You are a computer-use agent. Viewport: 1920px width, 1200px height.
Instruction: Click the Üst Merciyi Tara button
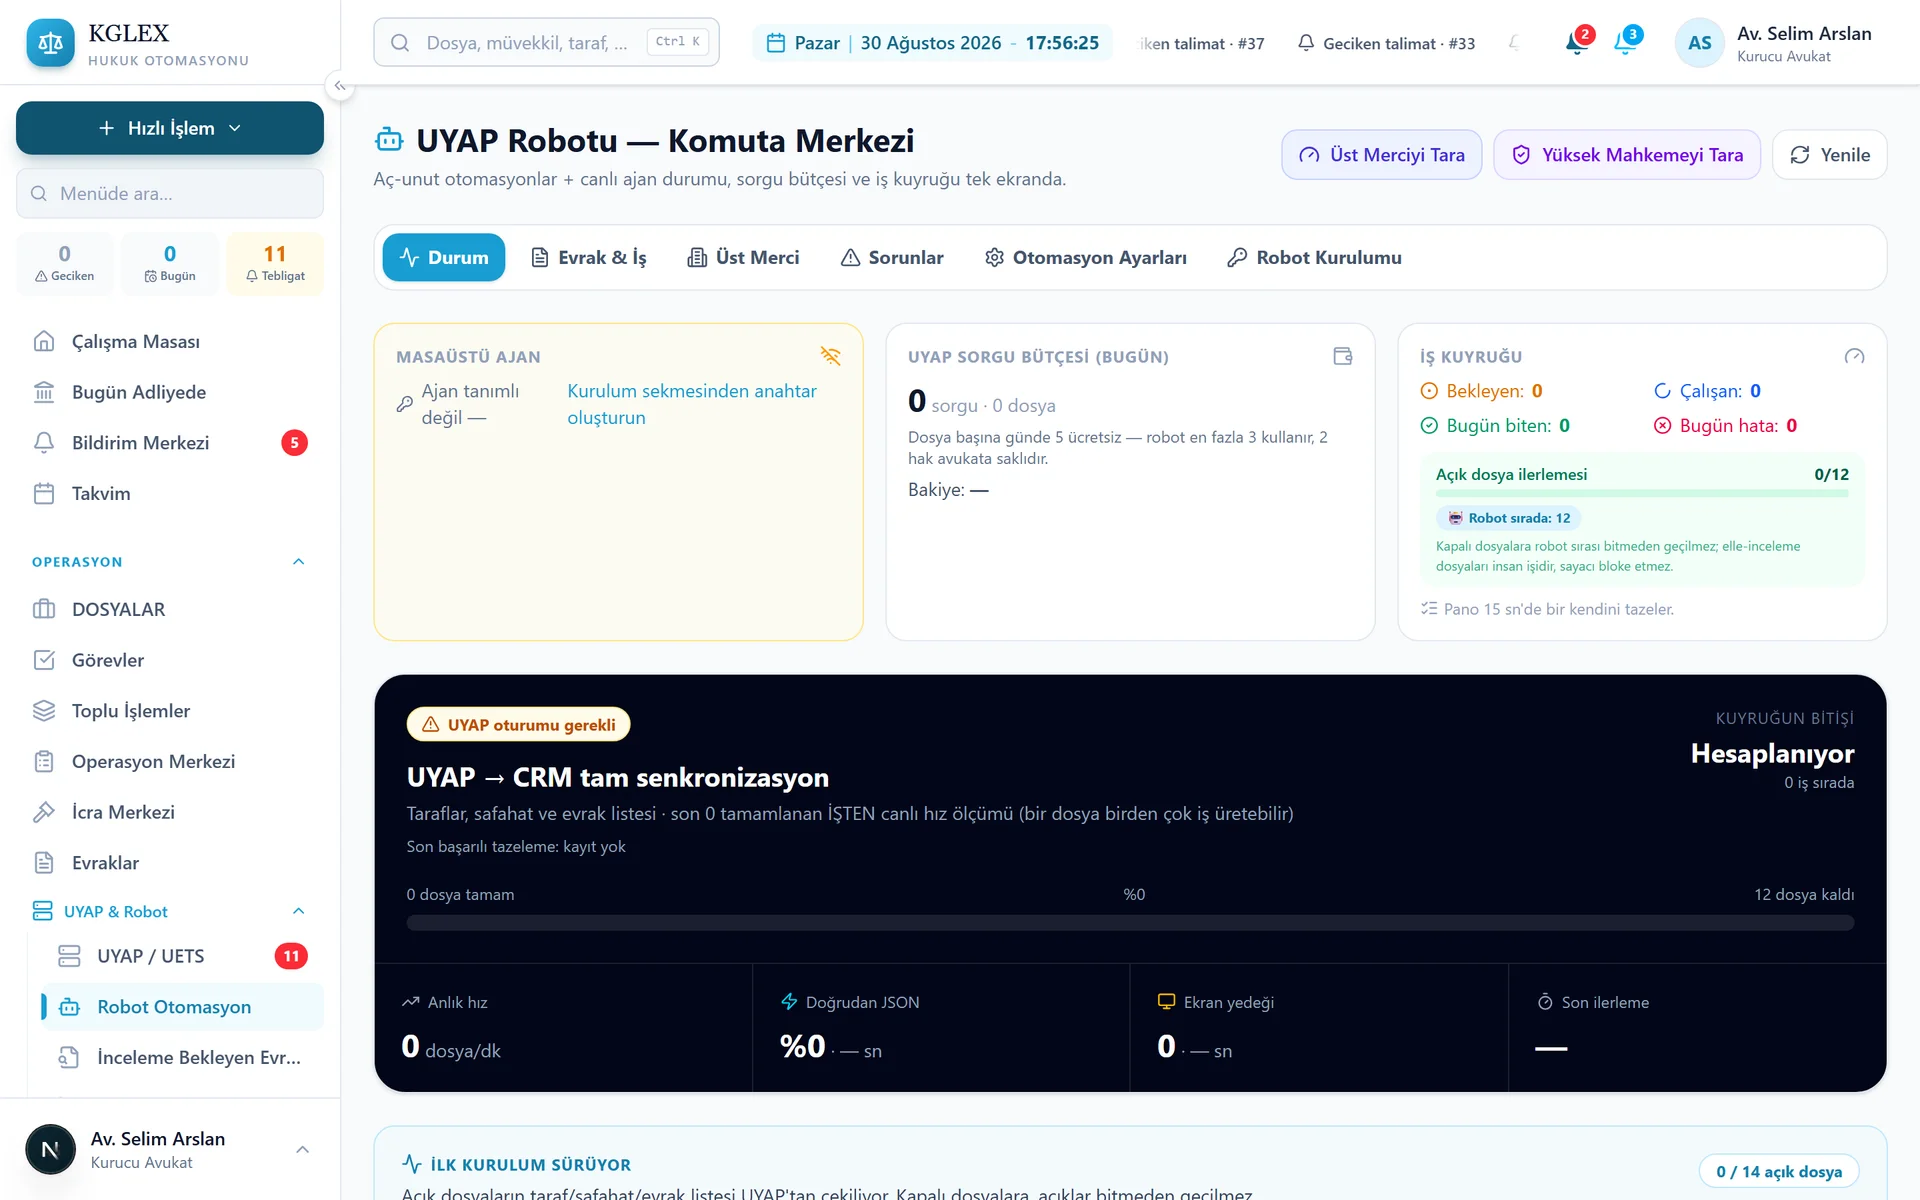coord(1382,155)
